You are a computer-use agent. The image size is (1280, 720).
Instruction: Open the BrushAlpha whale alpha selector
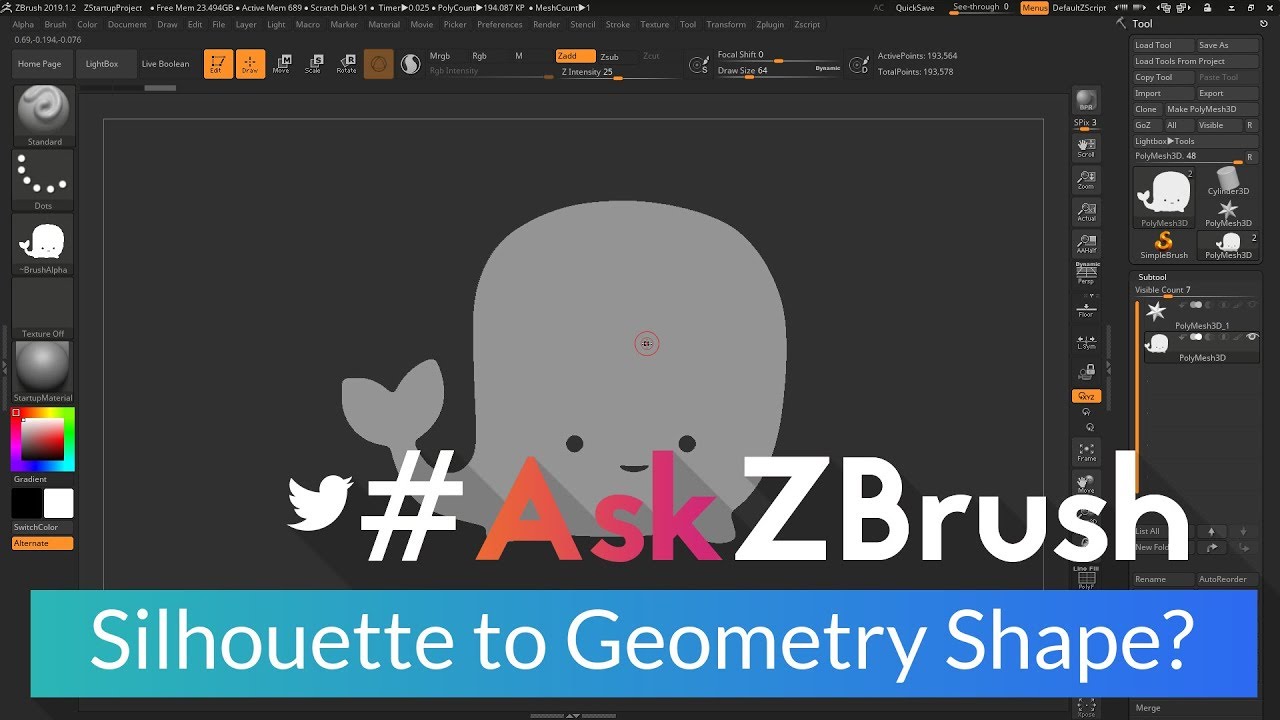pyautogui.click(x=44, y=244)
